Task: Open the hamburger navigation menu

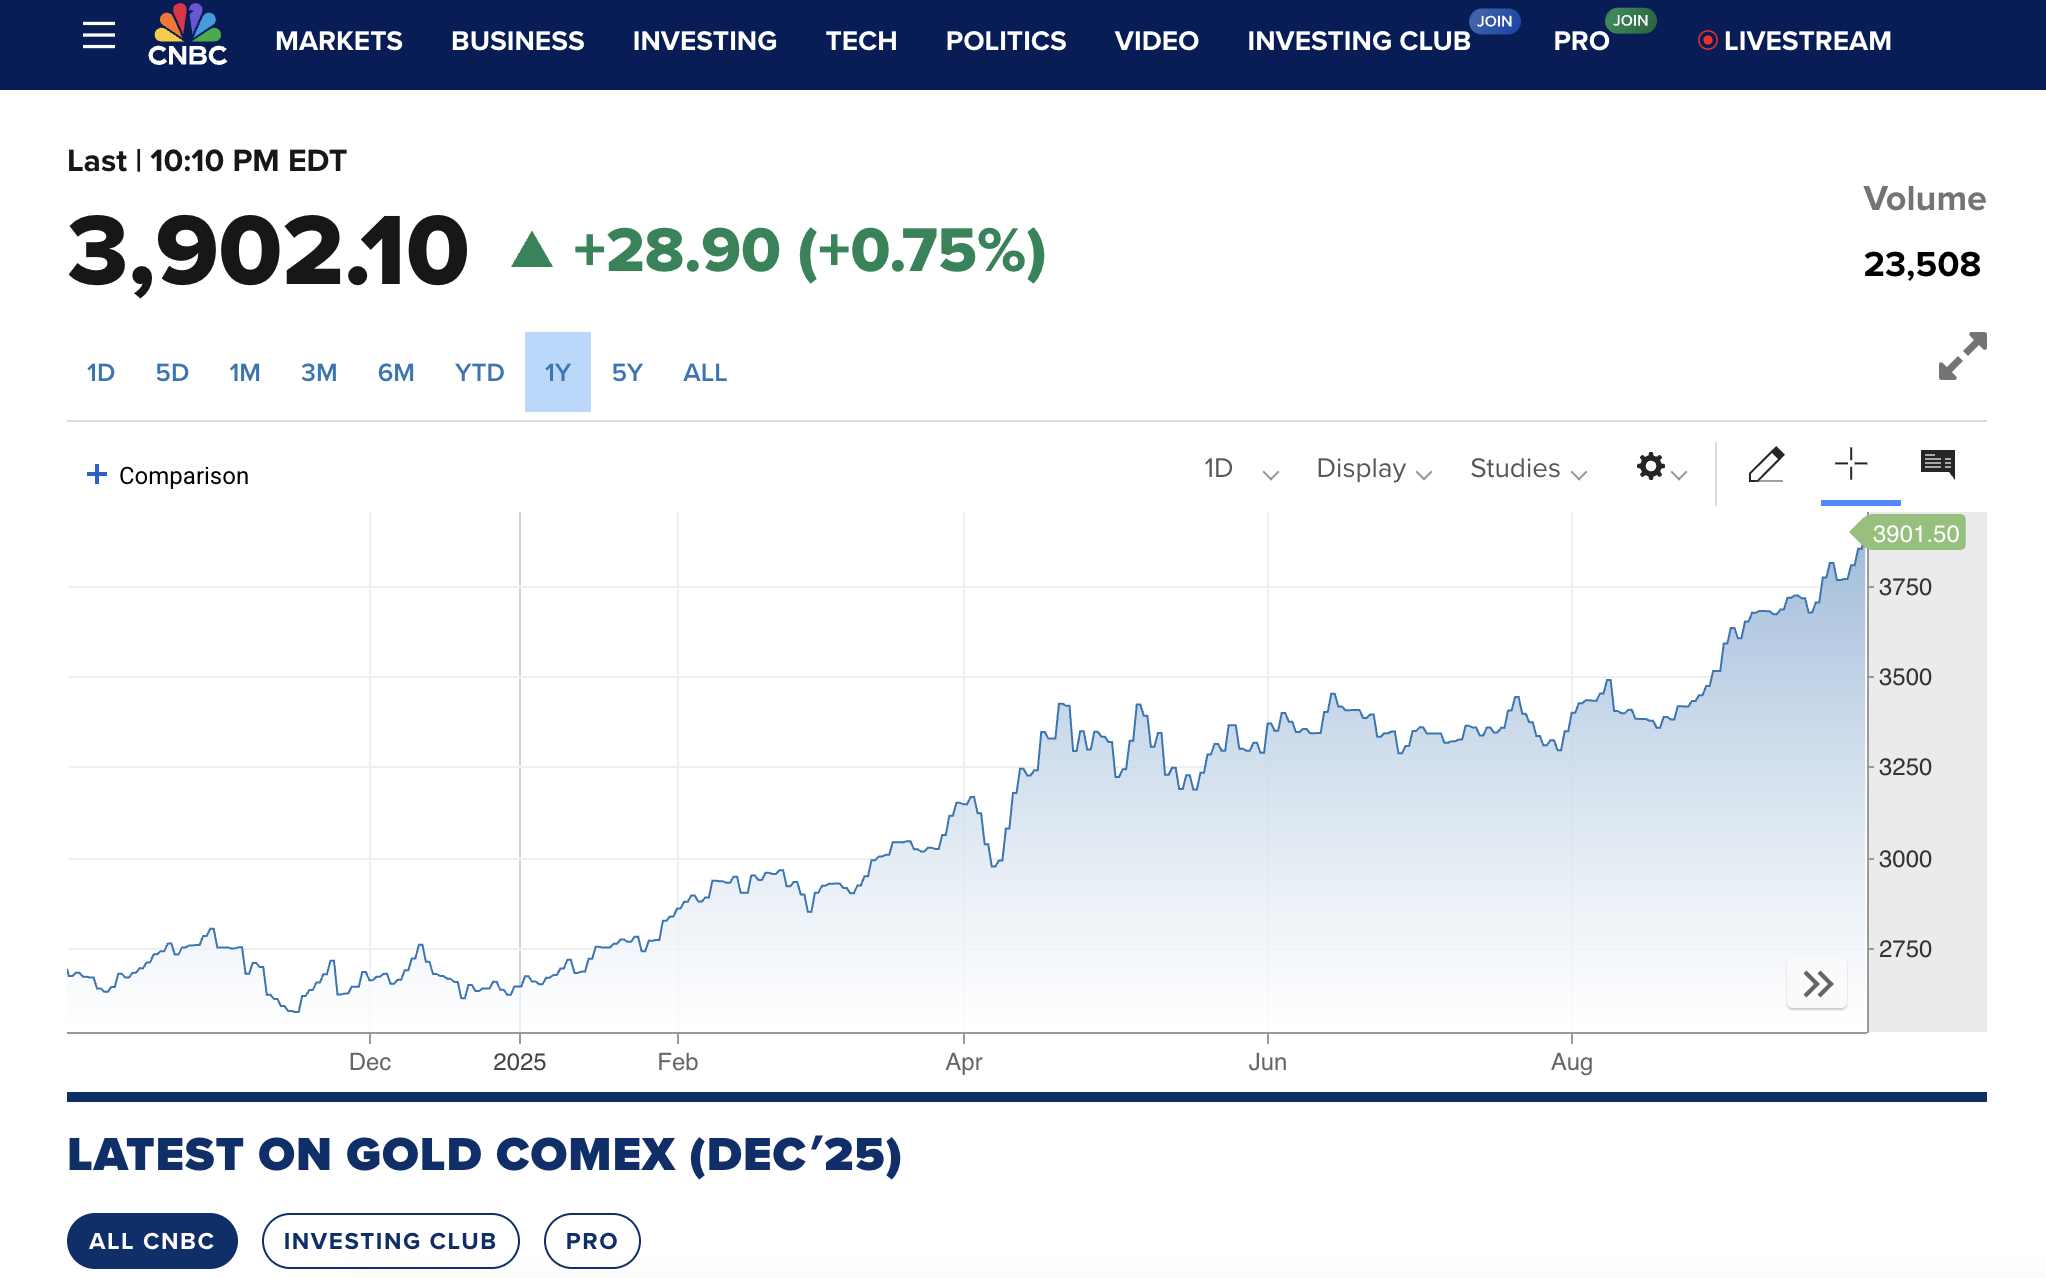Action: (99, 37)
